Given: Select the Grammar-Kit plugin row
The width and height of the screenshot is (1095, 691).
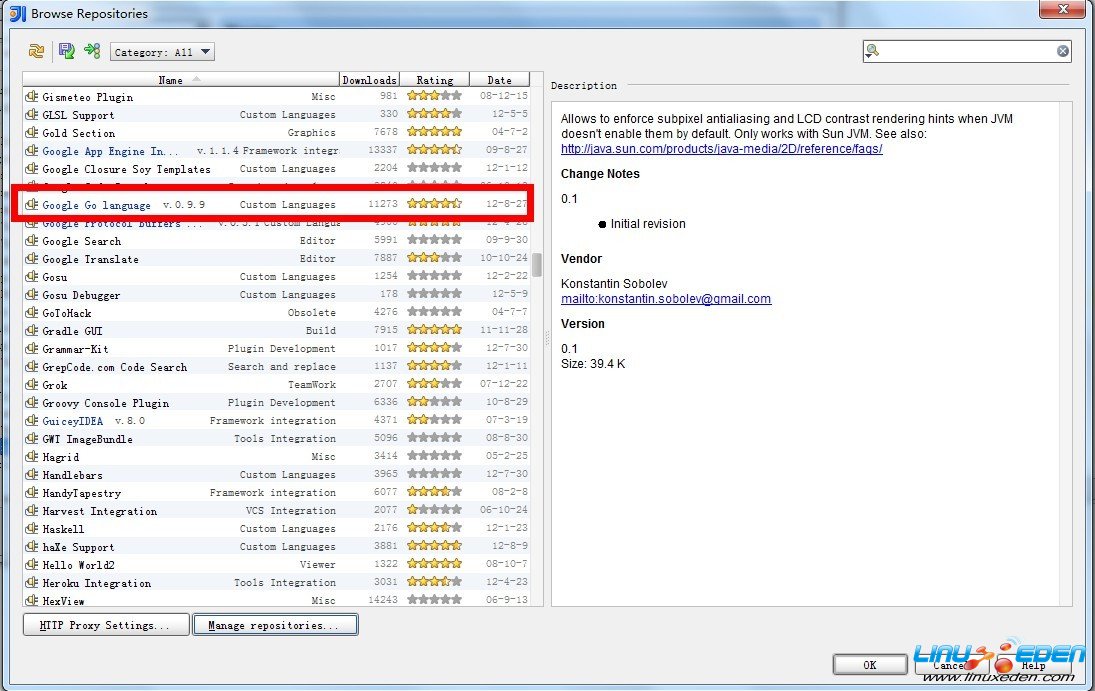Looking at the screenshot, I should (x=277, y=349).
